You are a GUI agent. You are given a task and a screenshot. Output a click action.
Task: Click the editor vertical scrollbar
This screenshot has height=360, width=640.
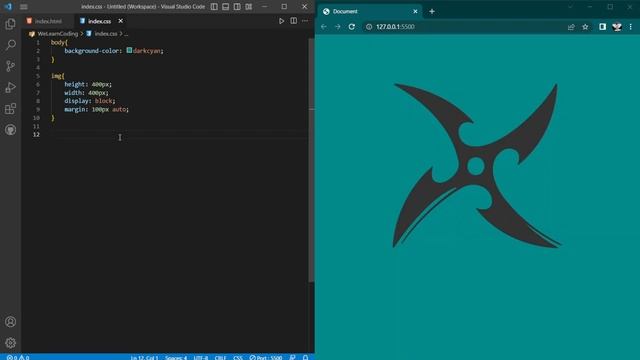(x=311, y=159)
